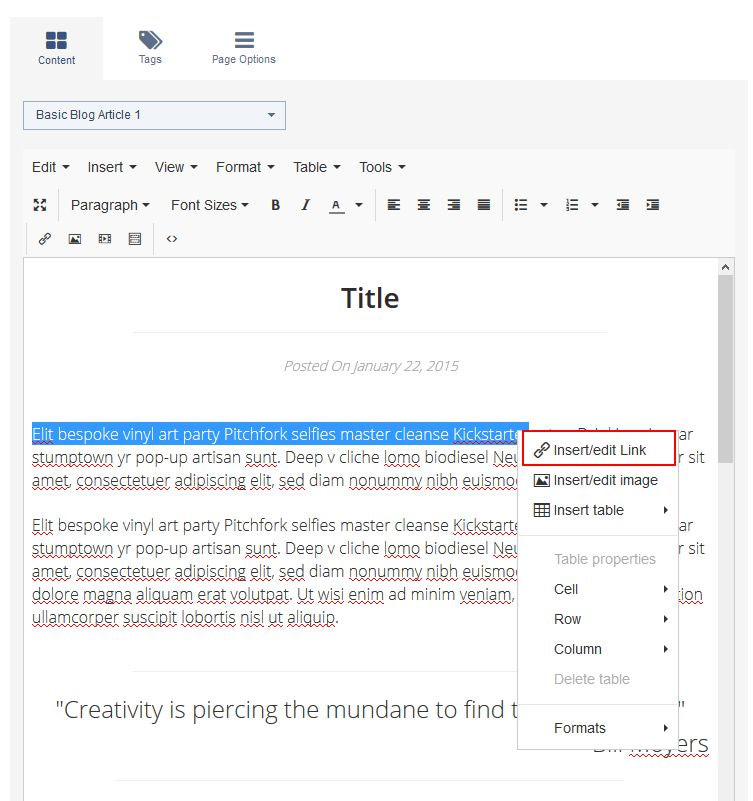Decrease indent of the paragraph
This screenshot has height=801, width=753.
click(x=623, y=205)
